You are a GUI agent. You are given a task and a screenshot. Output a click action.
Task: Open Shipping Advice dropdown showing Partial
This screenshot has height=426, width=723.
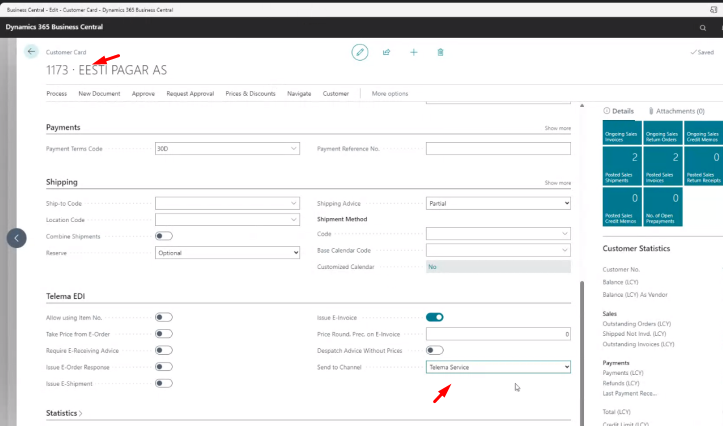[x=498, y=203]
